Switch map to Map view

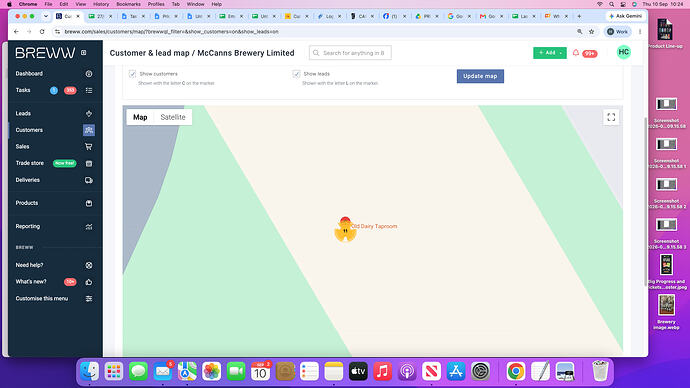140,117
